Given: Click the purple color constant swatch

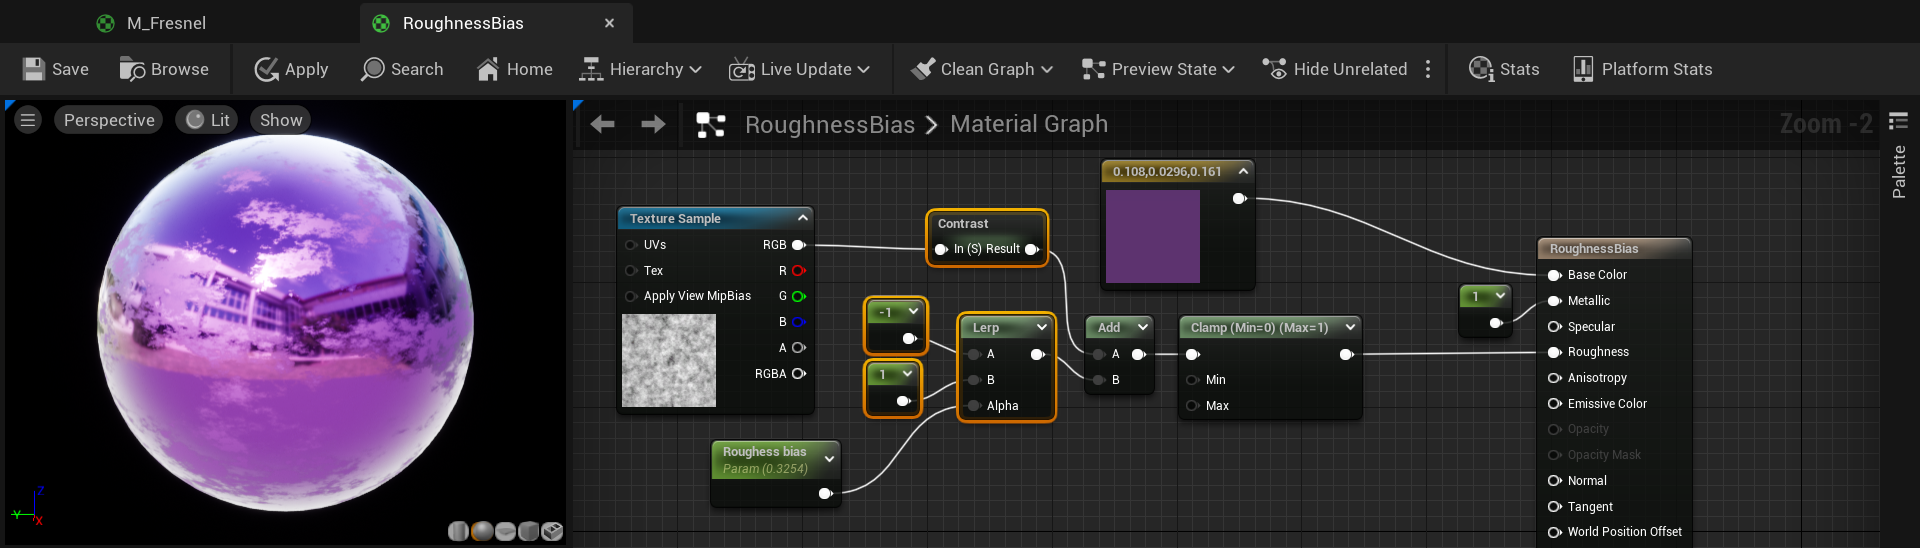Looking at the screenshot, I should (1152, 236).
